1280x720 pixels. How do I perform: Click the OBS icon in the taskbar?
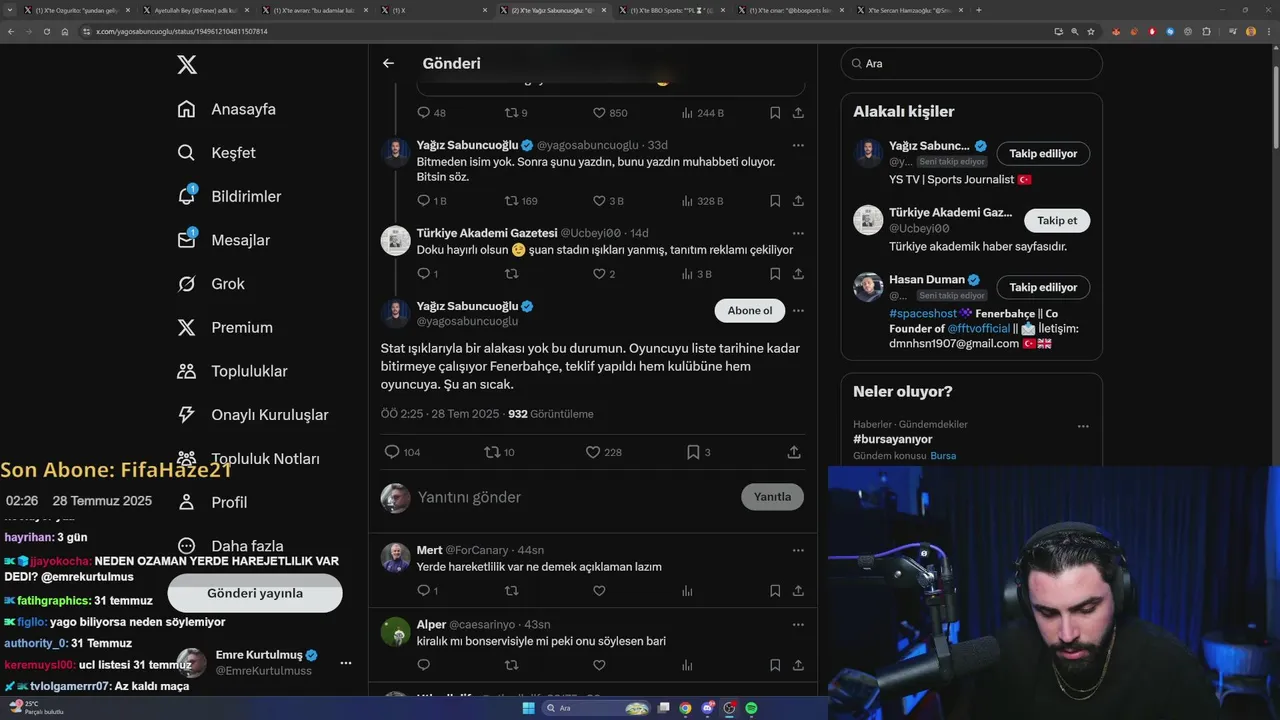click(729, 708)
